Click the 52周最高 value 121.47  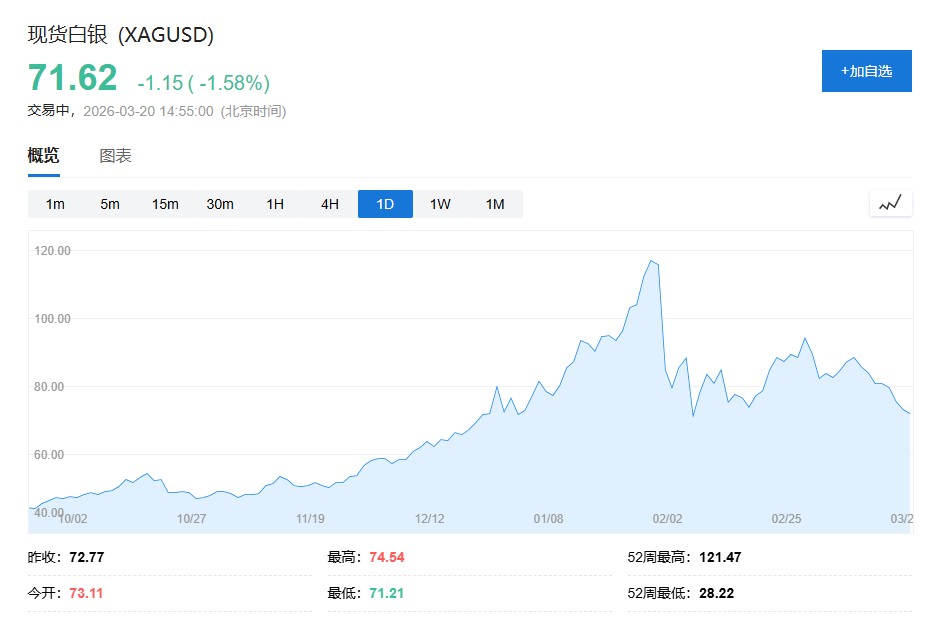tap(721, 557)
